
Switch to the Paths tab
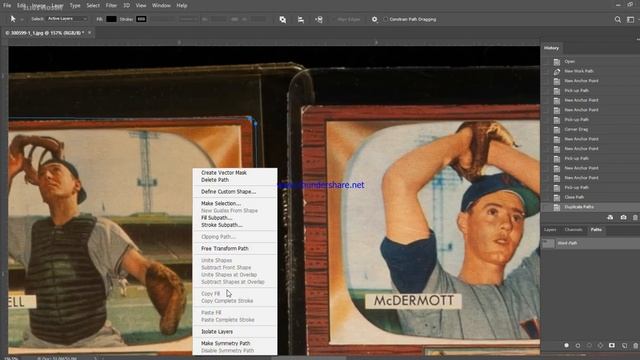596,230
